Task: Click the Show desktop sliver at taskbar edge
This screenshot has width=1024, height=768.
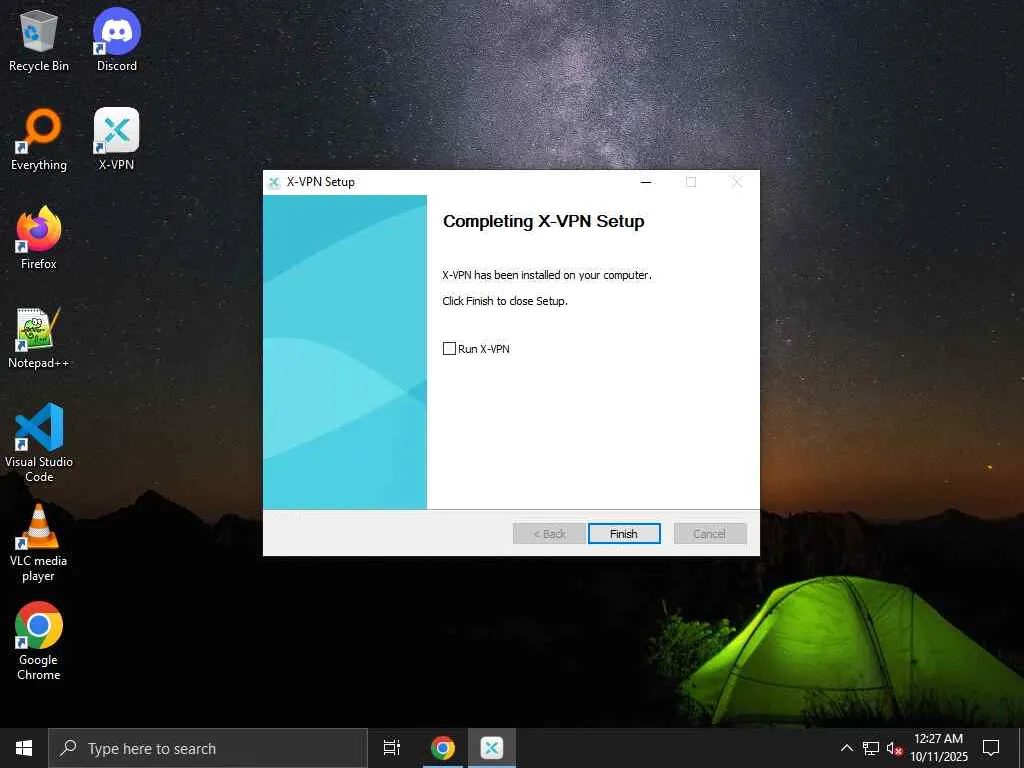Action: (1021, 748)
